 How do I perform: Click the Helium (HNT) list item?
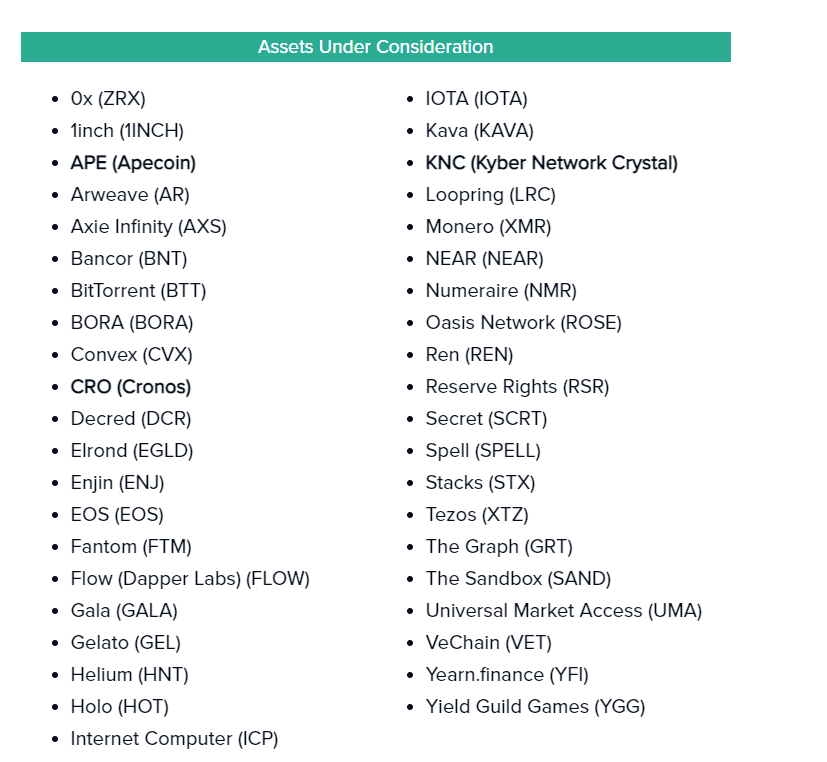[x=129, y=675]
